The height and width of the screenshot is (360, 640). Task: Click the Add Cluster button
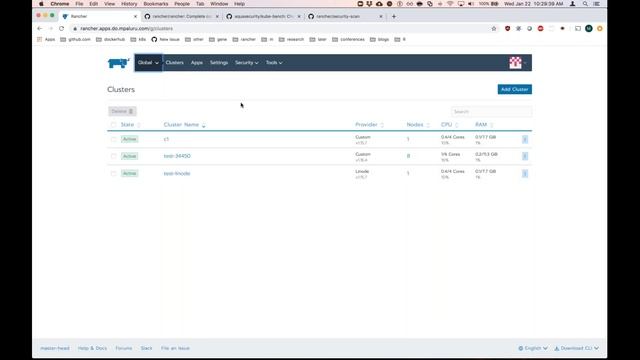pos(514,89)
